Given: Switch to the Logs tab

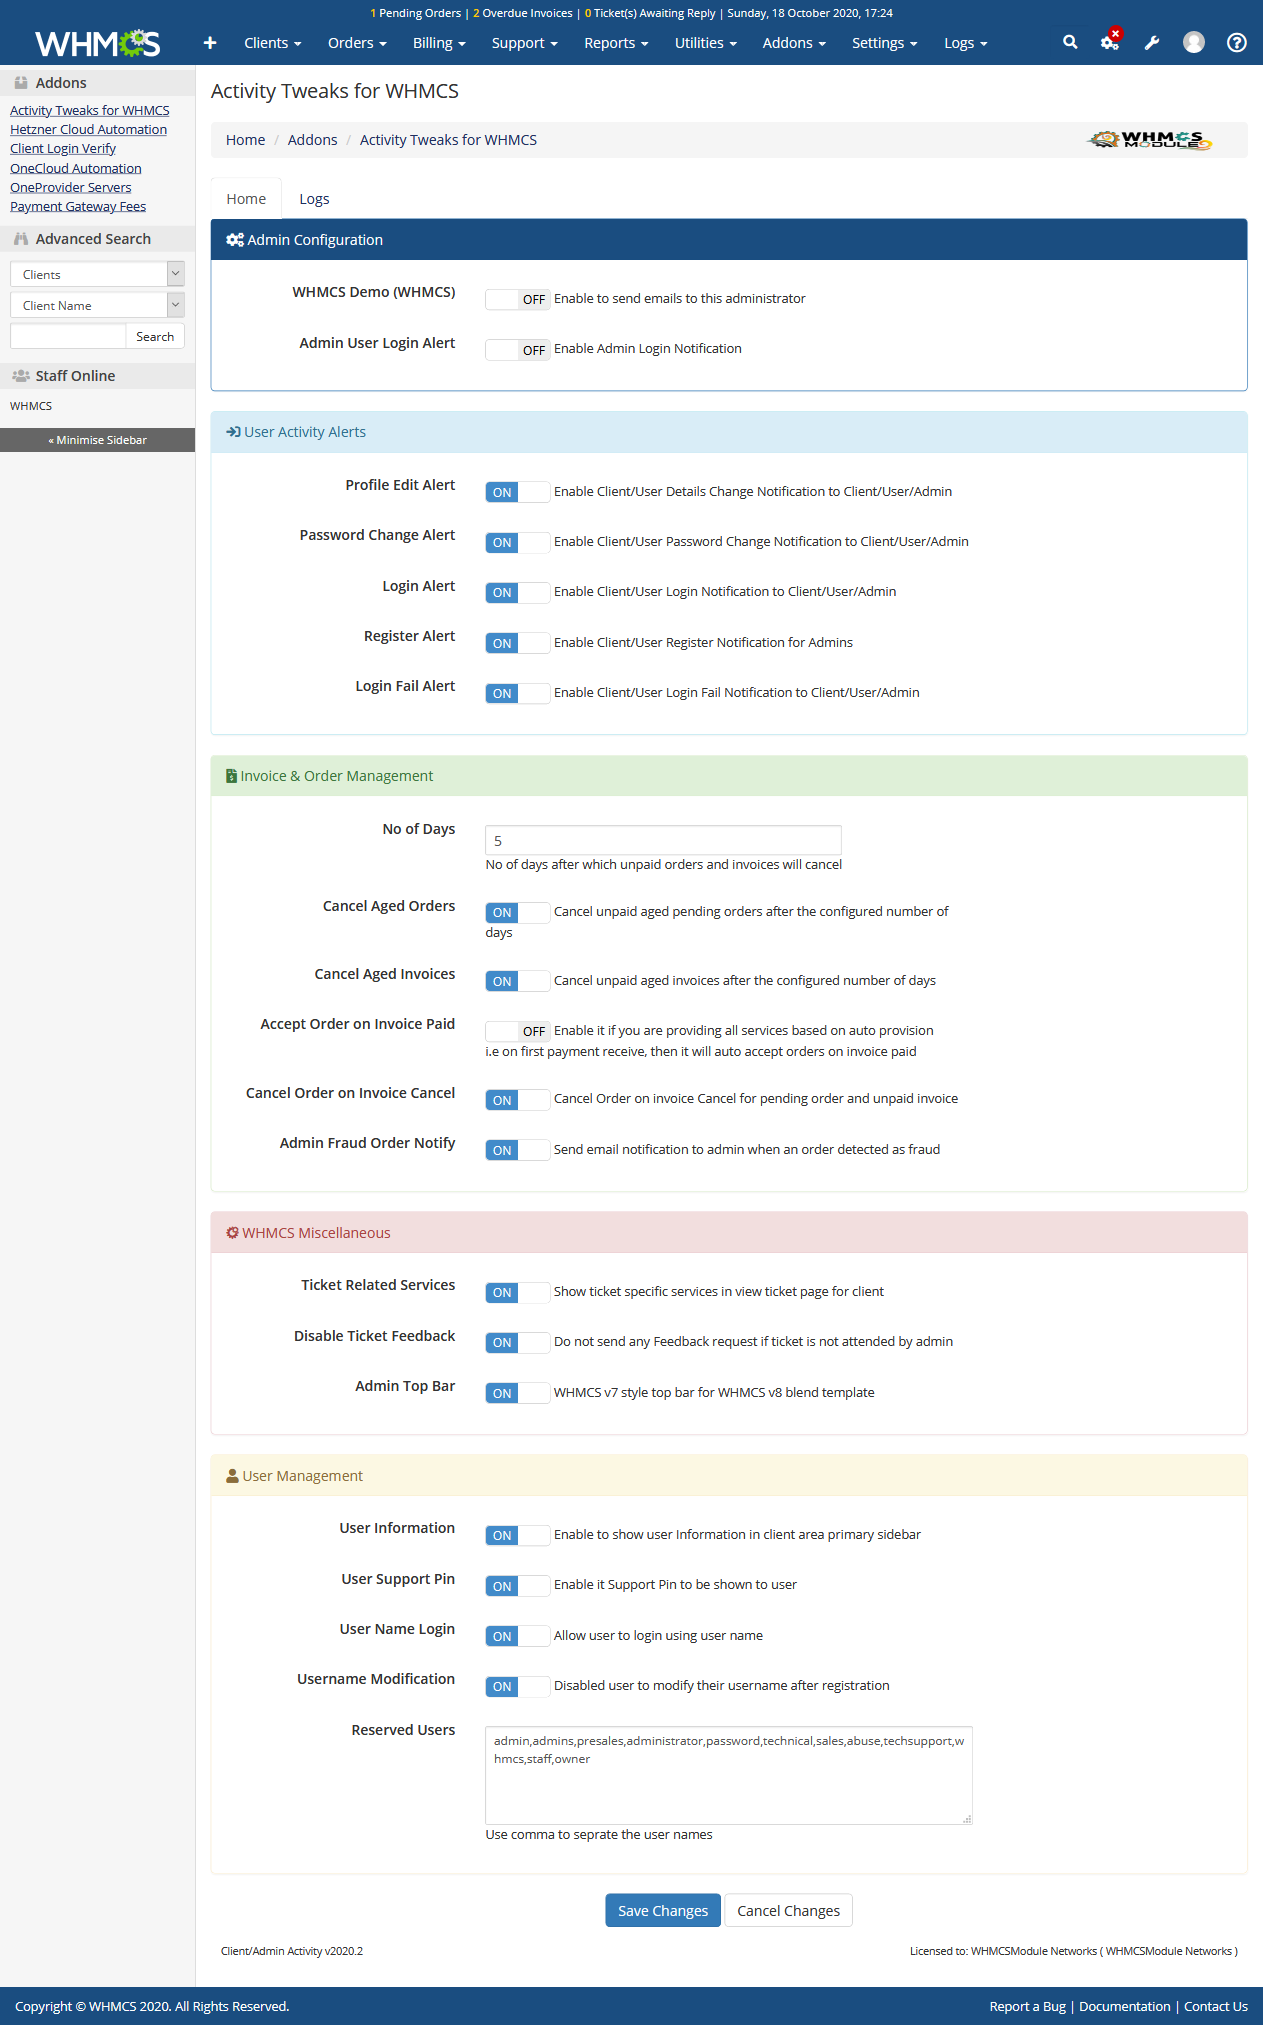Looking at the screenshot, I should [314, 199].
